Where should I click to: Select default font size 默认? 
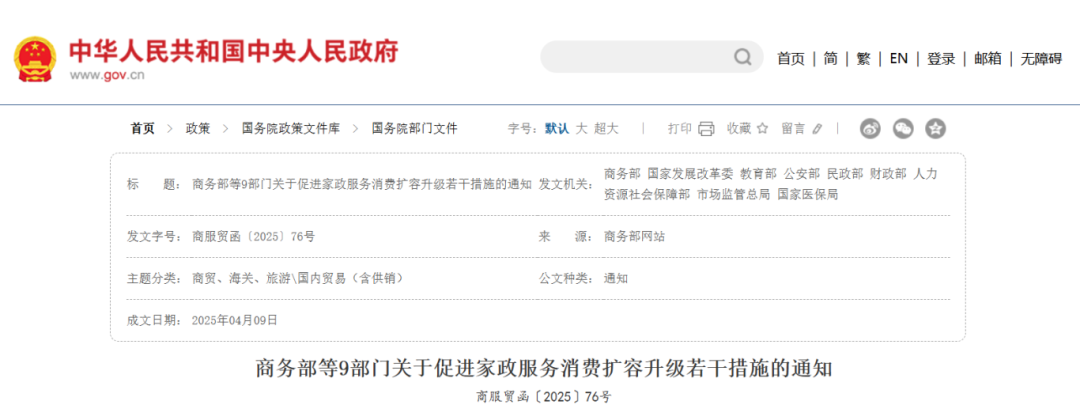(x=557, y=128)
